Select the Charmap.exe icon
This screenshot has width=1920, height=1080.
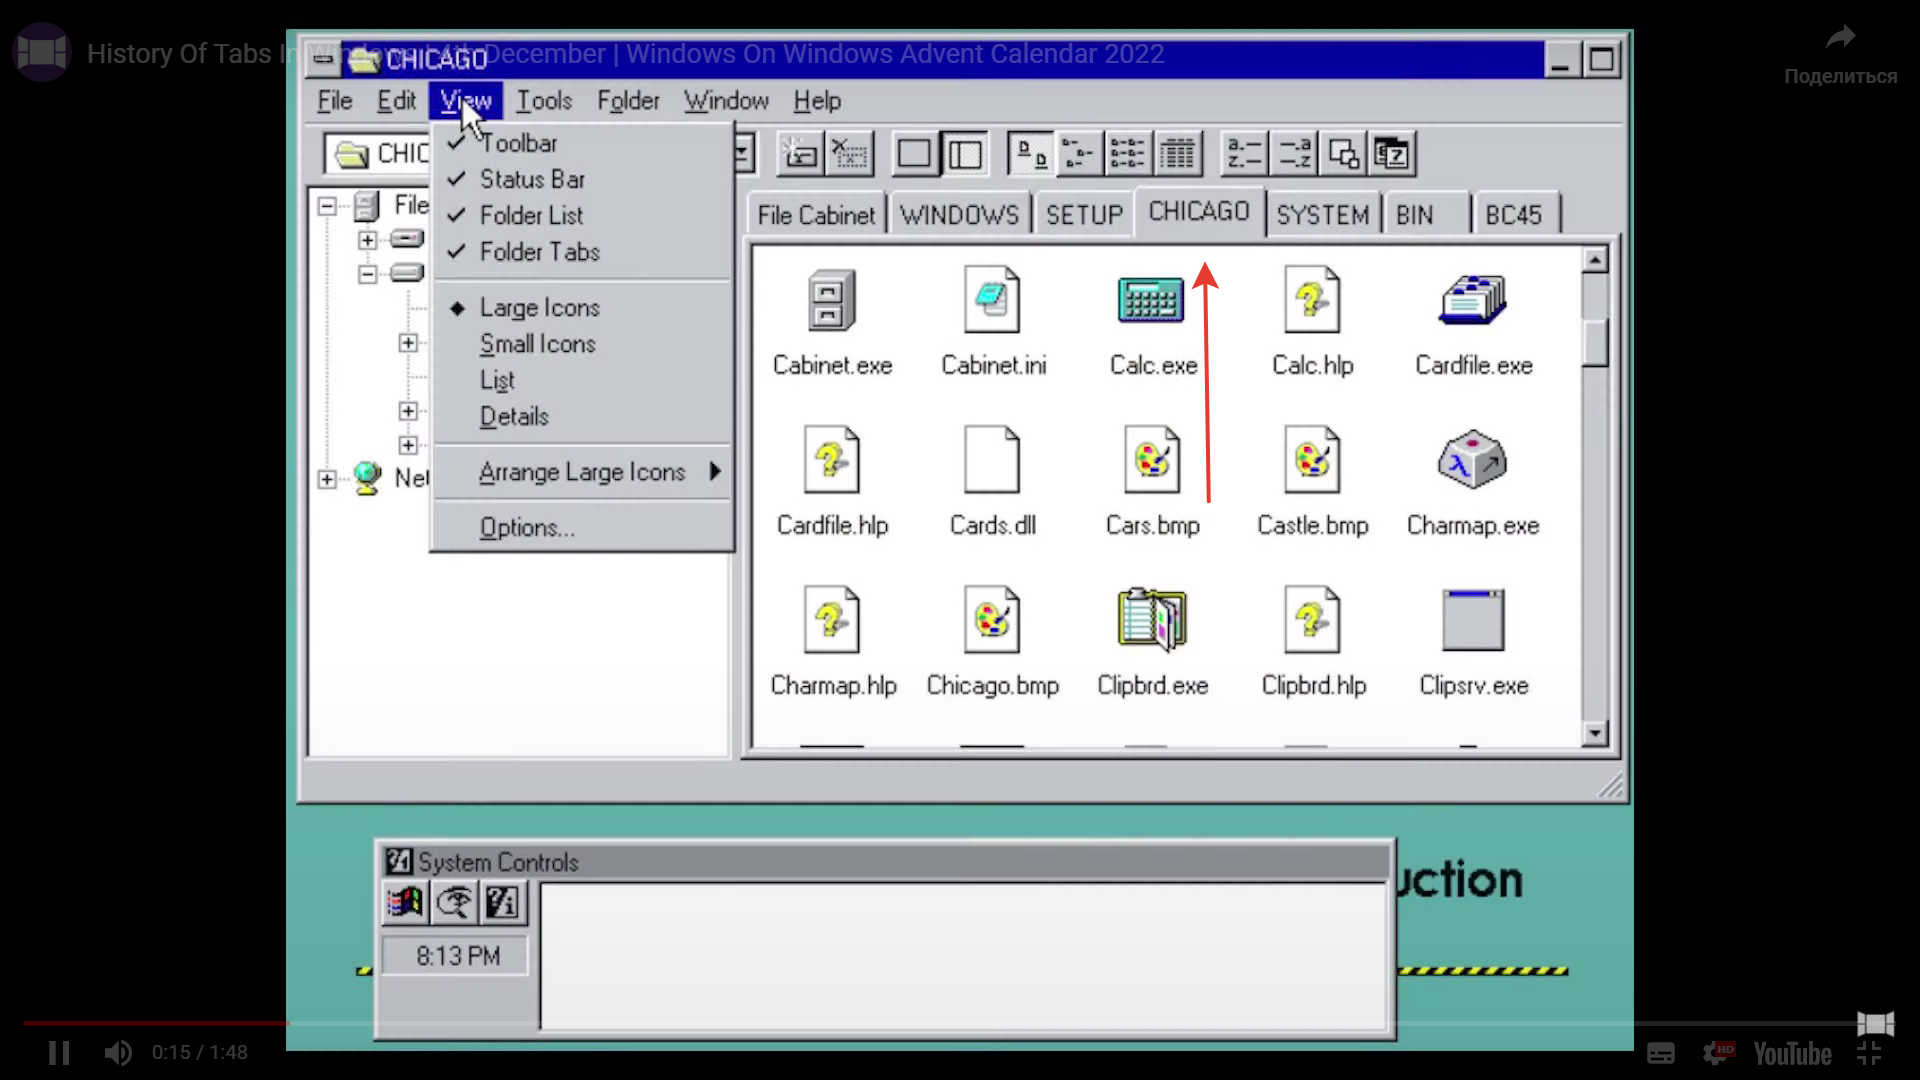click(x=1473, y=460)
